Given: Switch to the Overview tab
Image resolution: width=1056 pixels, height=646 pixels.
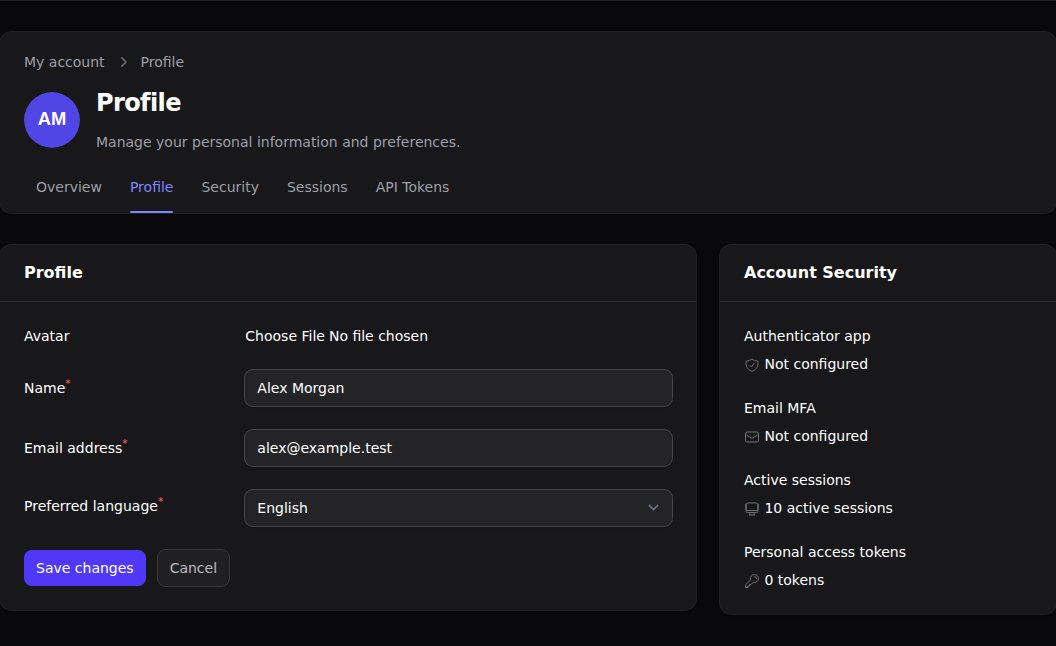Looking at the screenshot, I should coord(69,187).
